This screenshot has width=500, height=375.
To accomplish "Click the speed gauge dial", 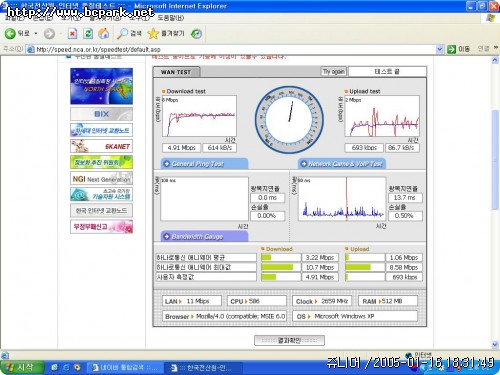I will pyautogui.click(x=289, y=120).
